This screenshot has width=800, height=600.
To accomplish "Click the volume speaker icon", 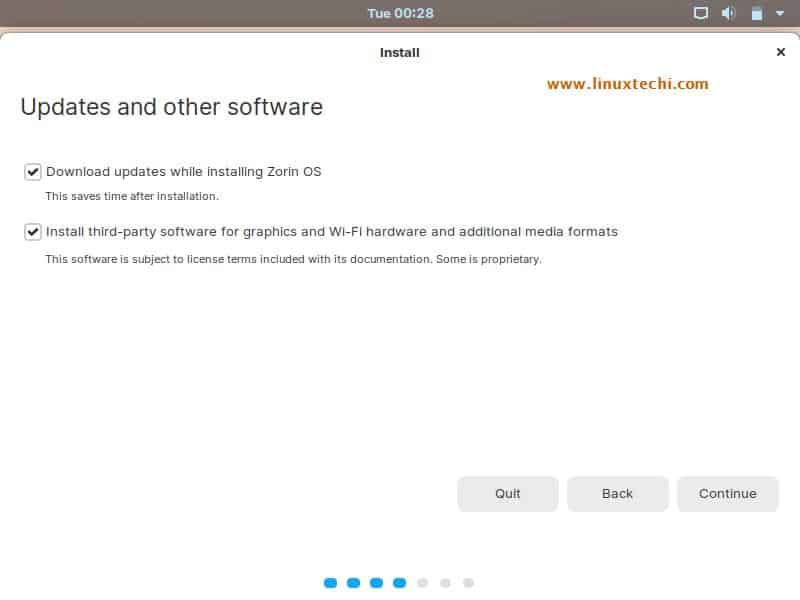I will (x=728, y=13).
